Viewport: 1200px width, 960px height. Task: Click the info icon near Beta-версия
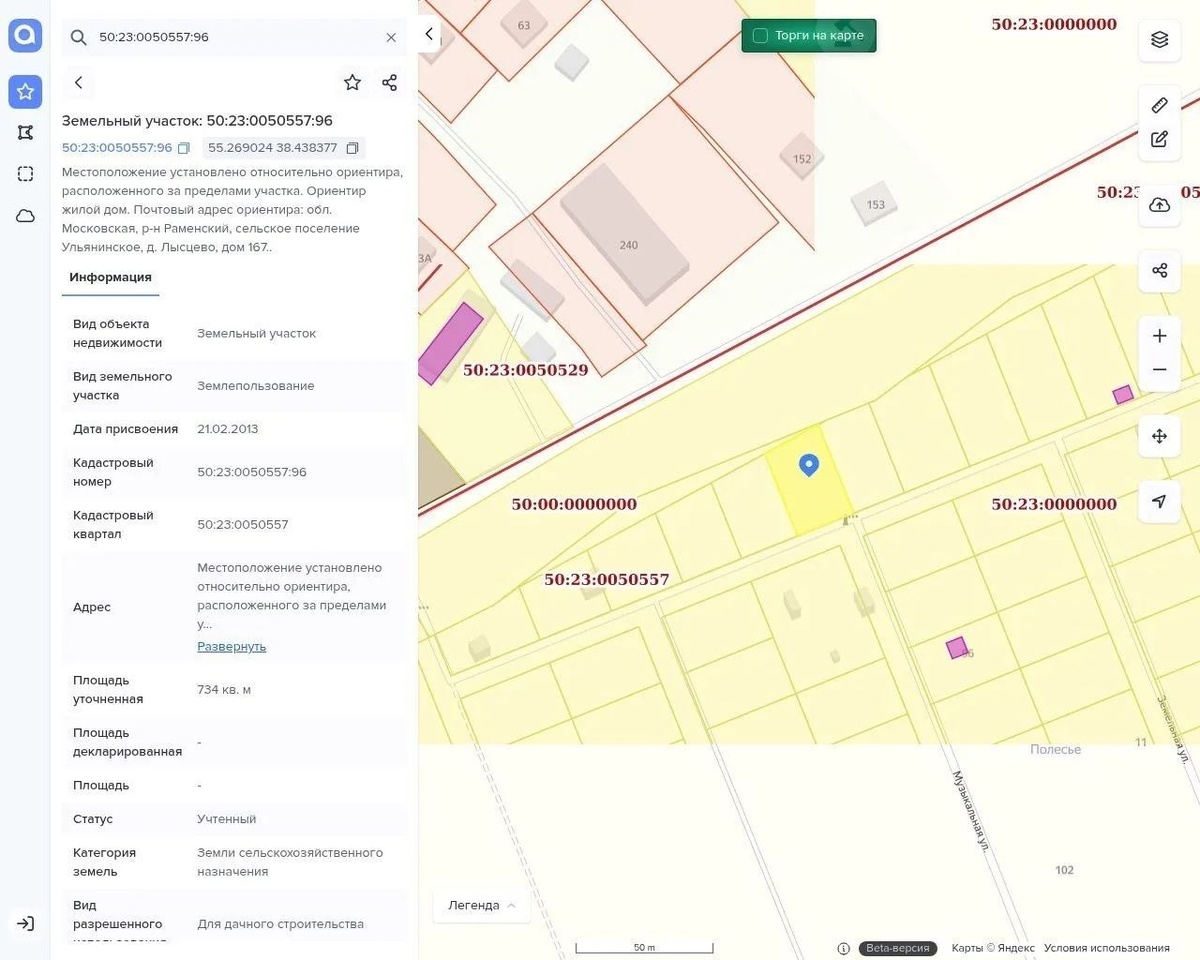[843, 948]
